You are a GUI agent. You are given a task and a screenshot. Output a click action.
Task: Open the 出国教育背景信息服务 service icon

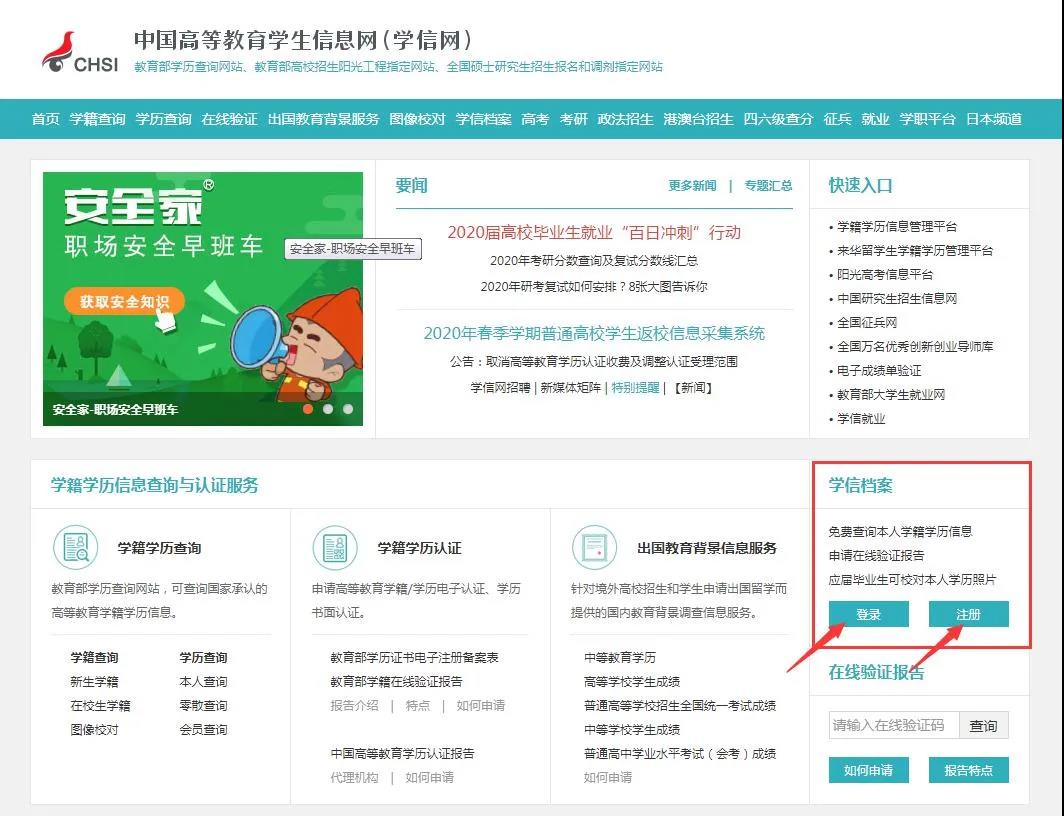pos(593,547)
